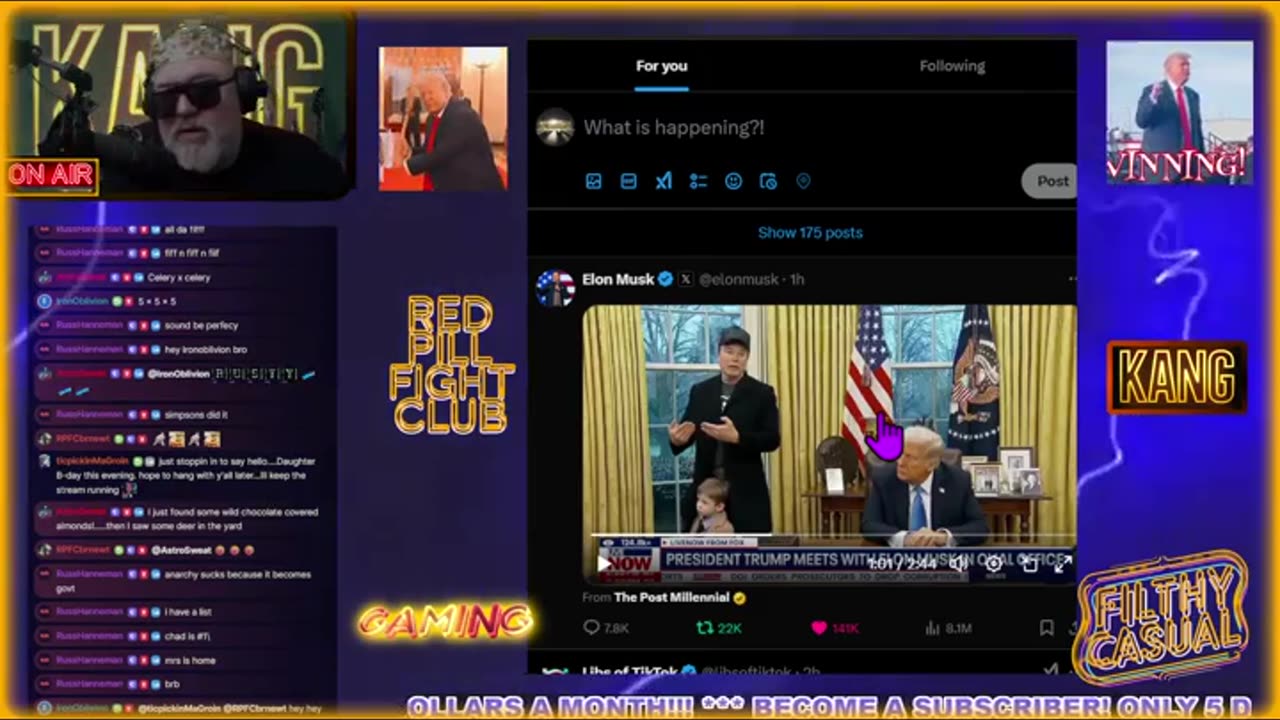Click the 1h timestamp on Elon Musk's post
Image resolution: width=1280 pixels, height=720 pixels.
click(x=797, y=279)
